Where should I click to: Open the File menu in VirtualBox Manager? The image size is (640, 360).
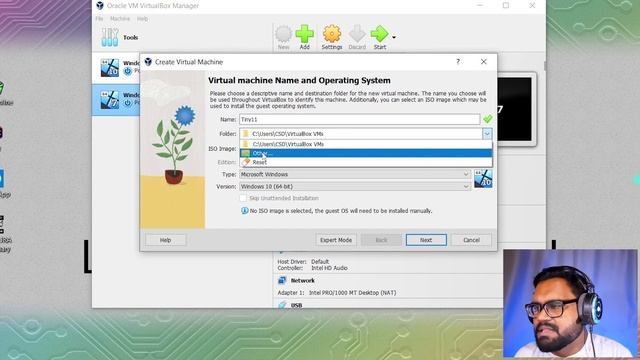99,19
